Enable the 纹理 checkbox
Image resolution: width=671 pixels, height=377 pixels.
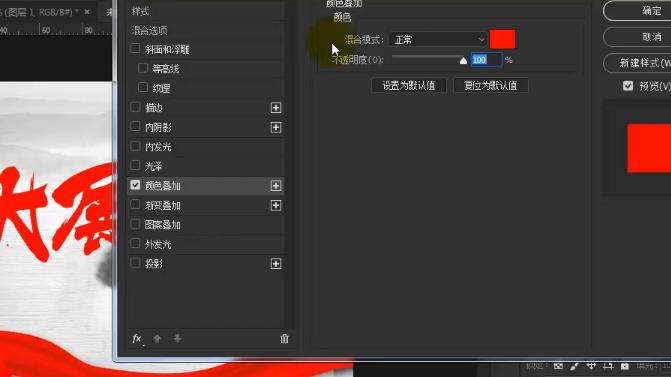pyautogui.click(x=143, y=87)
